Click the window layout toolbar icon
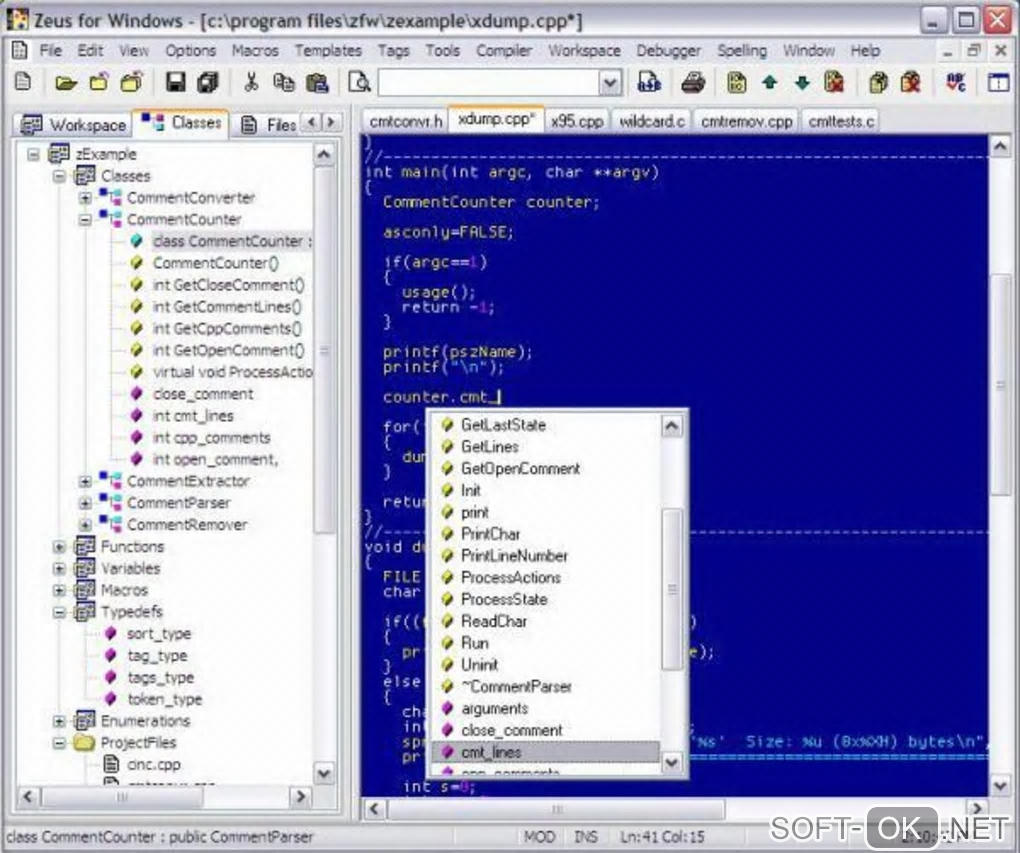 click(x=998, y=83)
